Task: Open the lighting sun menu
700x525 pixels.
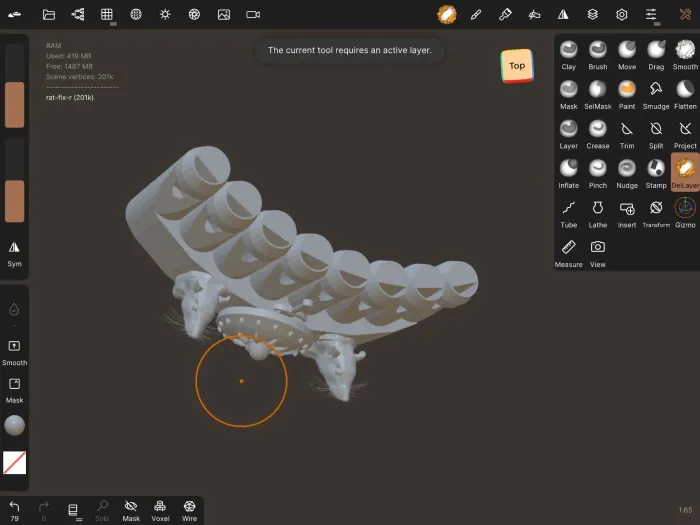Action: 165,15
